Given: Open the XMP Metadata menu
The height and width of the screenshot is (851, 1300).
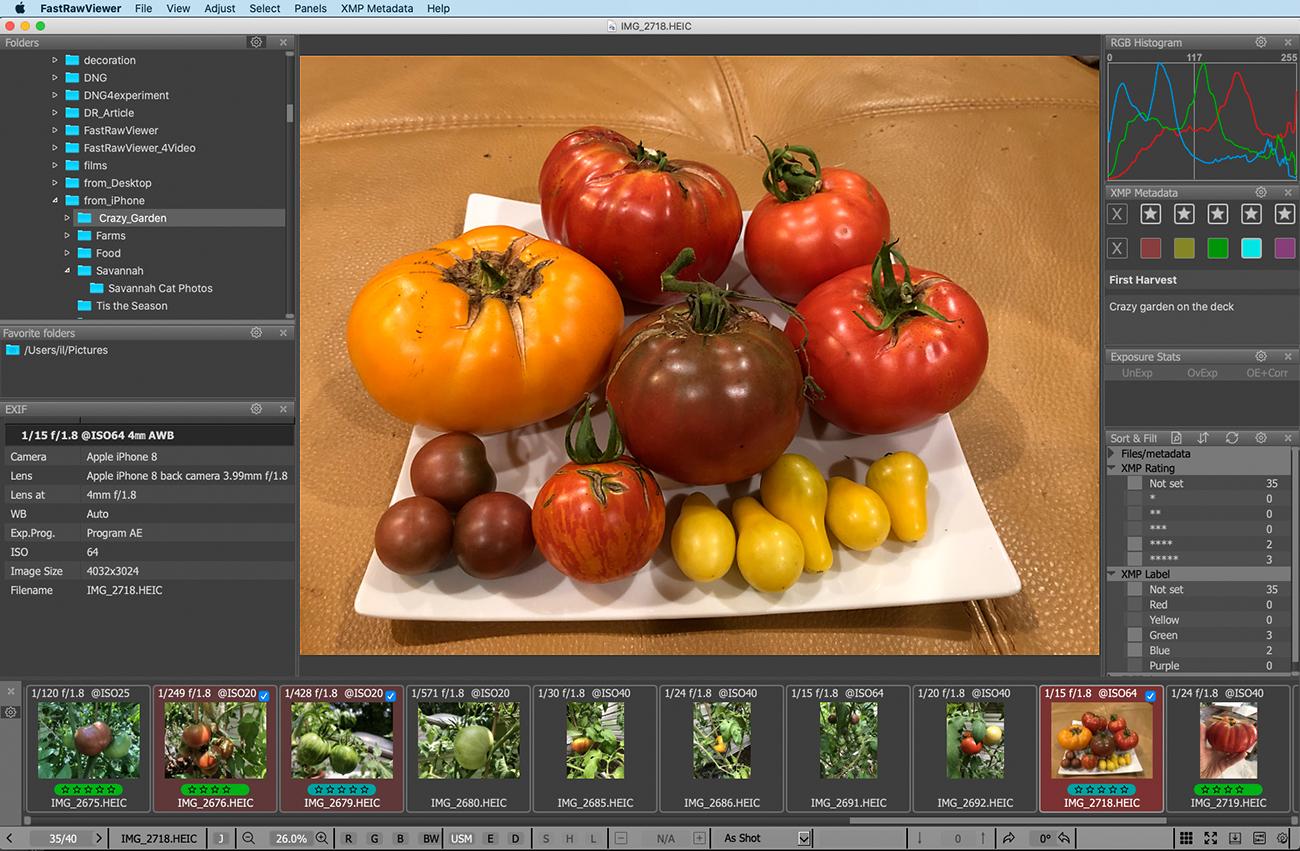Looking at the screenshot, I should pos(376,8).
